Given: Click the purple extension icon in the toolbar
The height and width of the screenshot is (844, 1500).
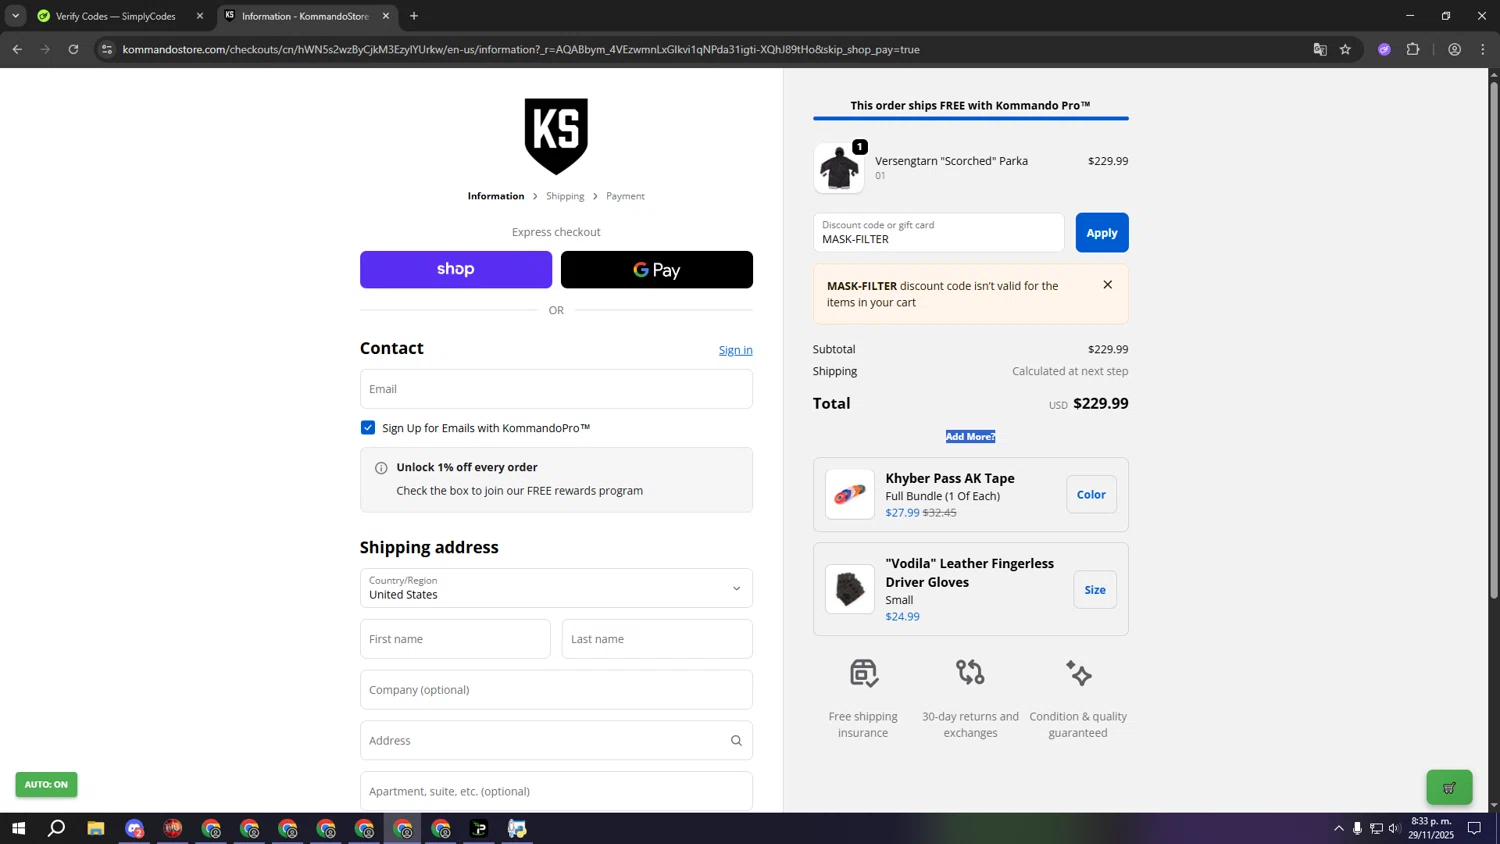Looking at the screenshot, I should click(1384, 49).
